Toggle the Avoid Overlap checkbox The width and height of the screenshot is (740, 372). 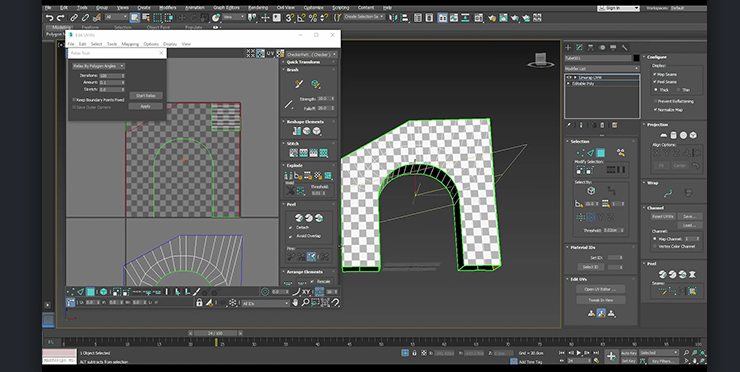(290, 236)
